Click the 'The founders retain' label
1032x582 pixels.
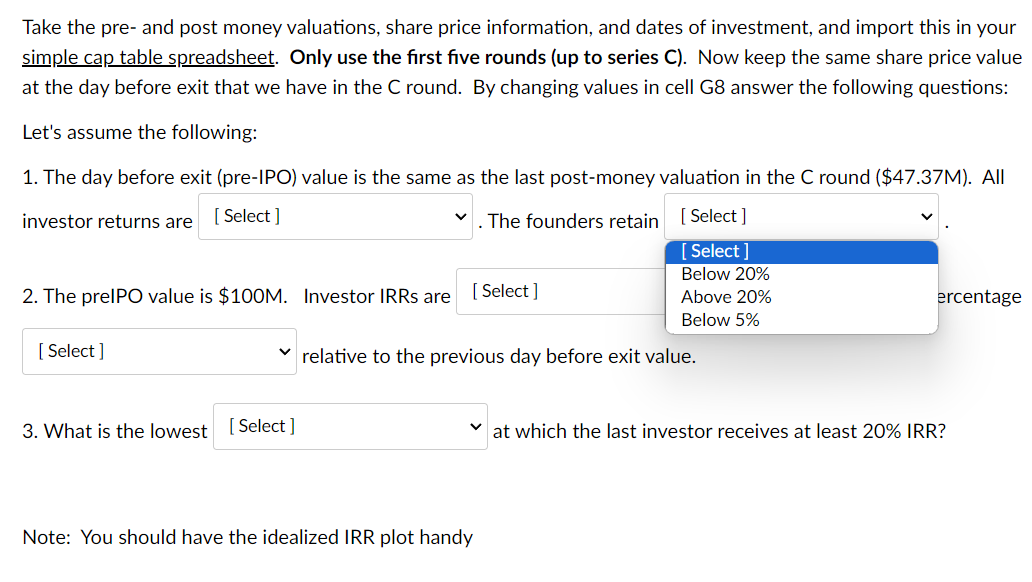click(x=573, y=222)
